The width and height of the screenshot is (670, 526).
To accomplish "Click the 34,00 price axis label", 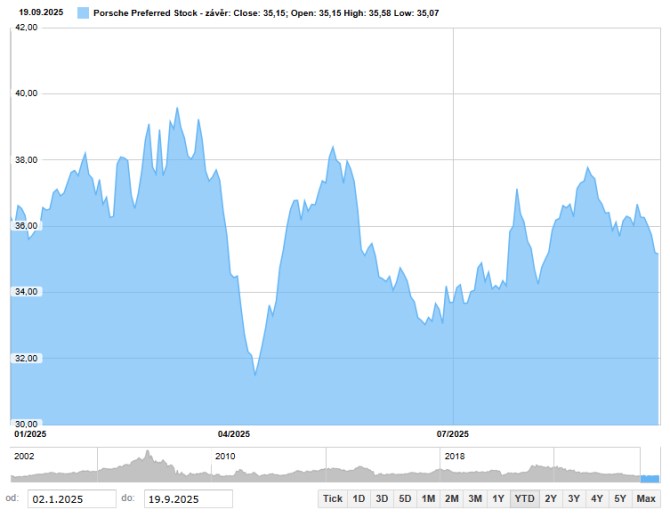I will (x=26, y=292).
